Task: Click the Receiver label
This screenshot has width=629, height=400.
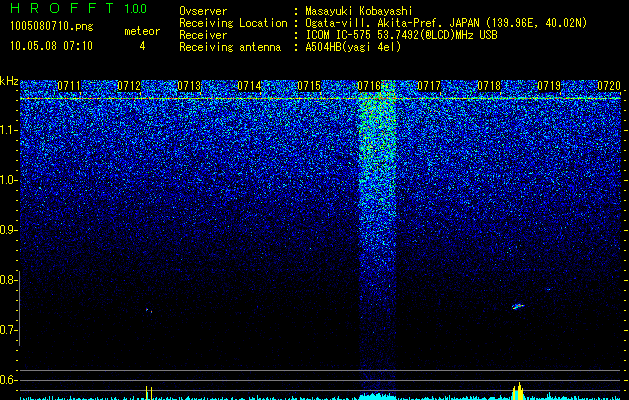Action: [203, 35]
